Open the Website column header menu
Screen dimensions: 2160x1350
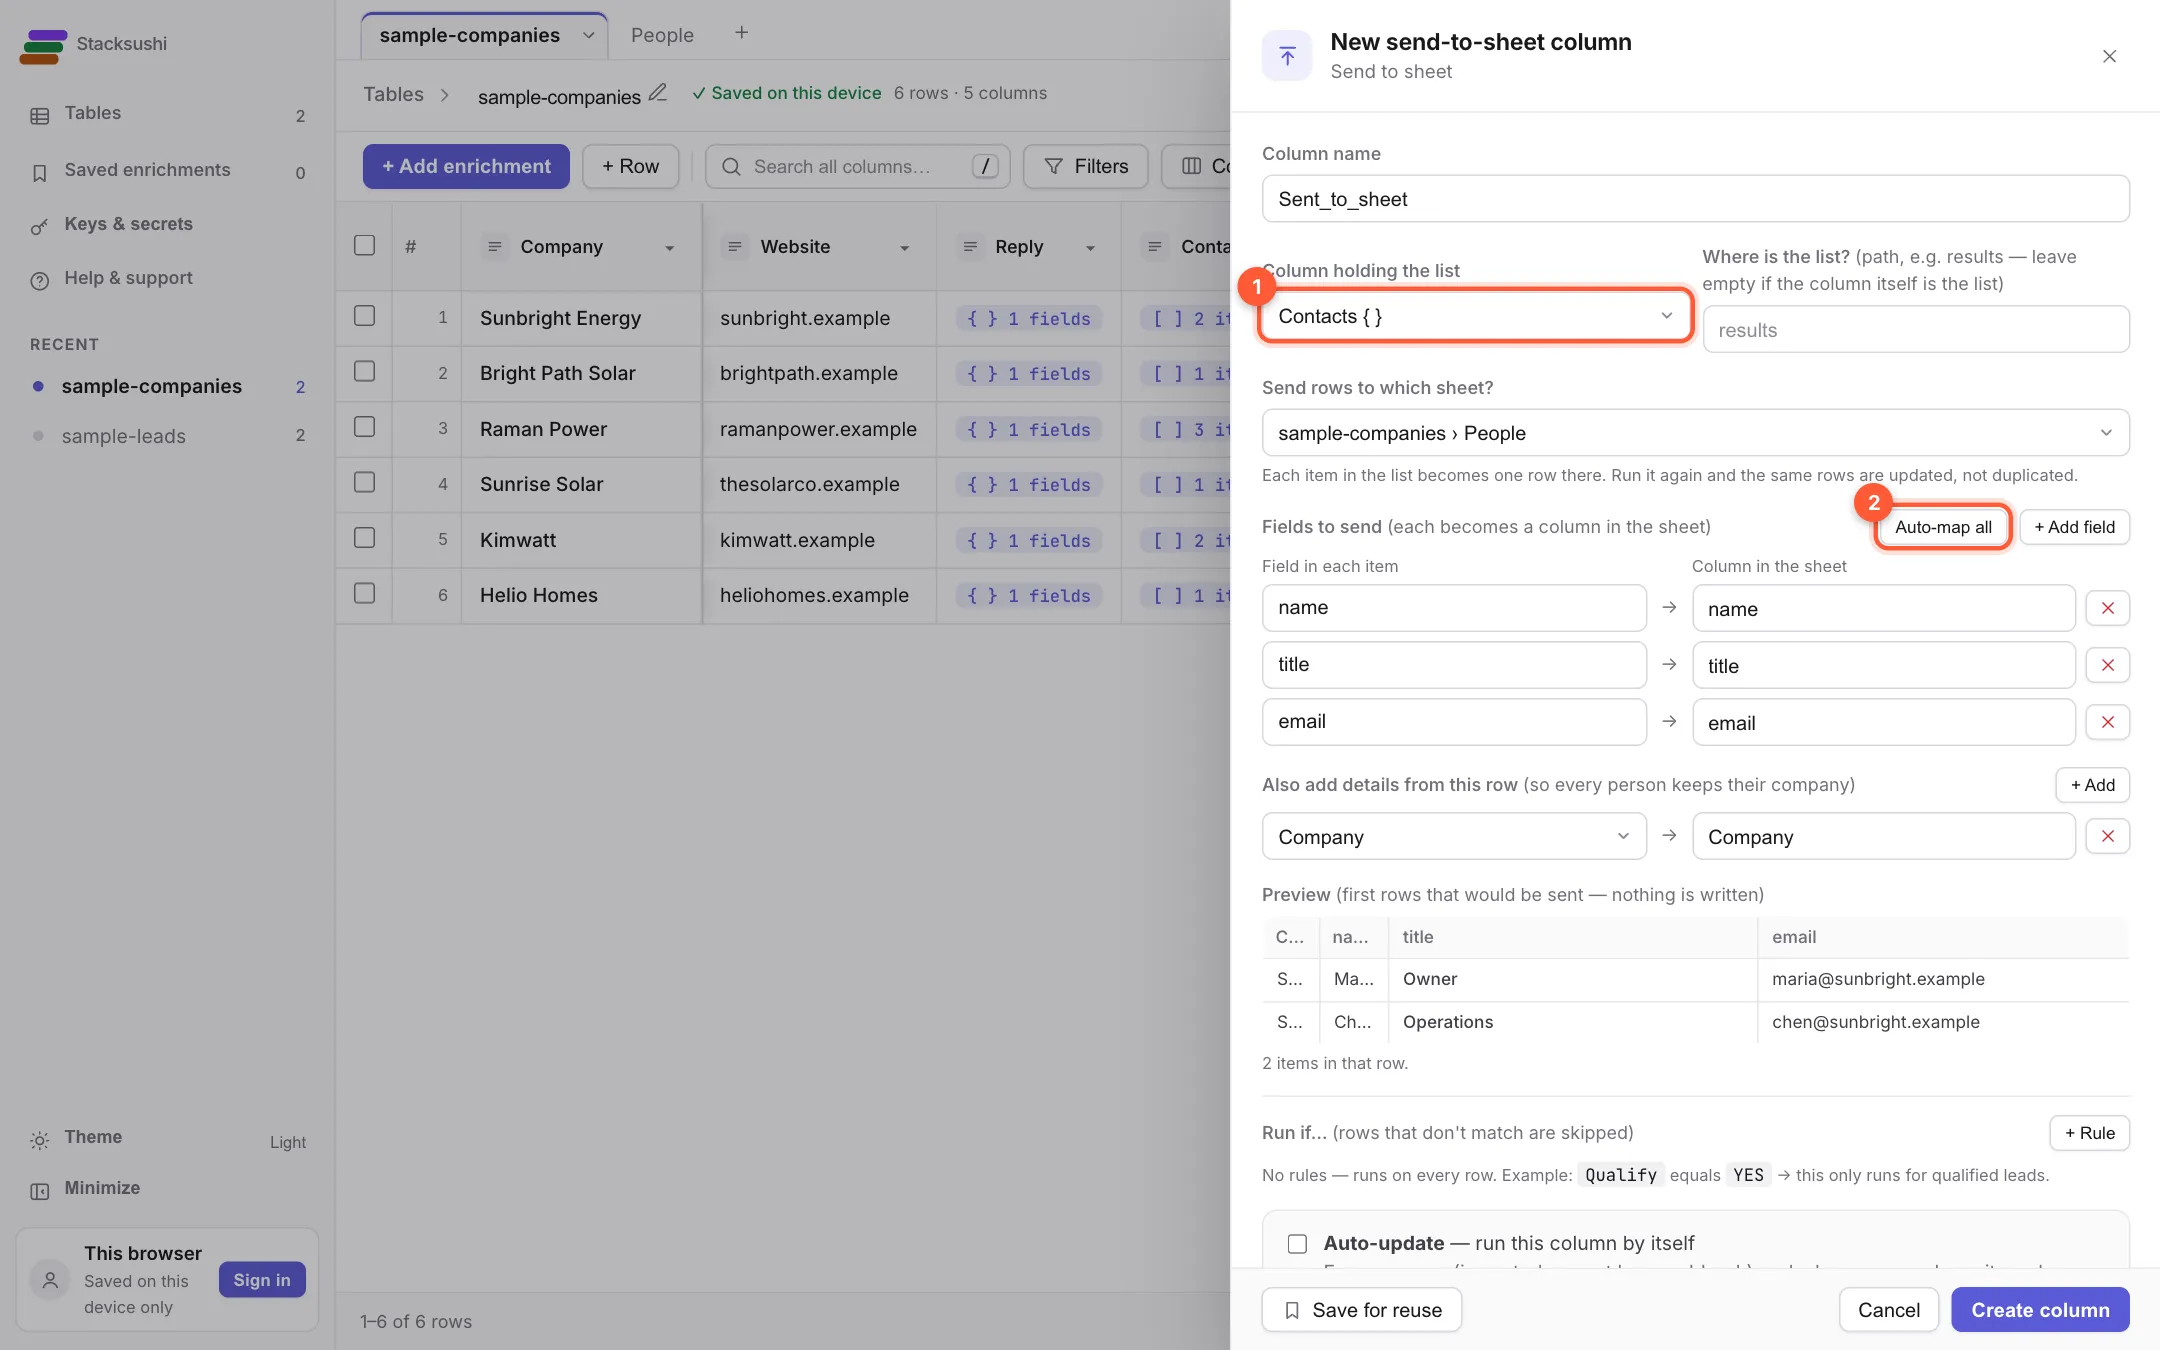pos(904,248)
